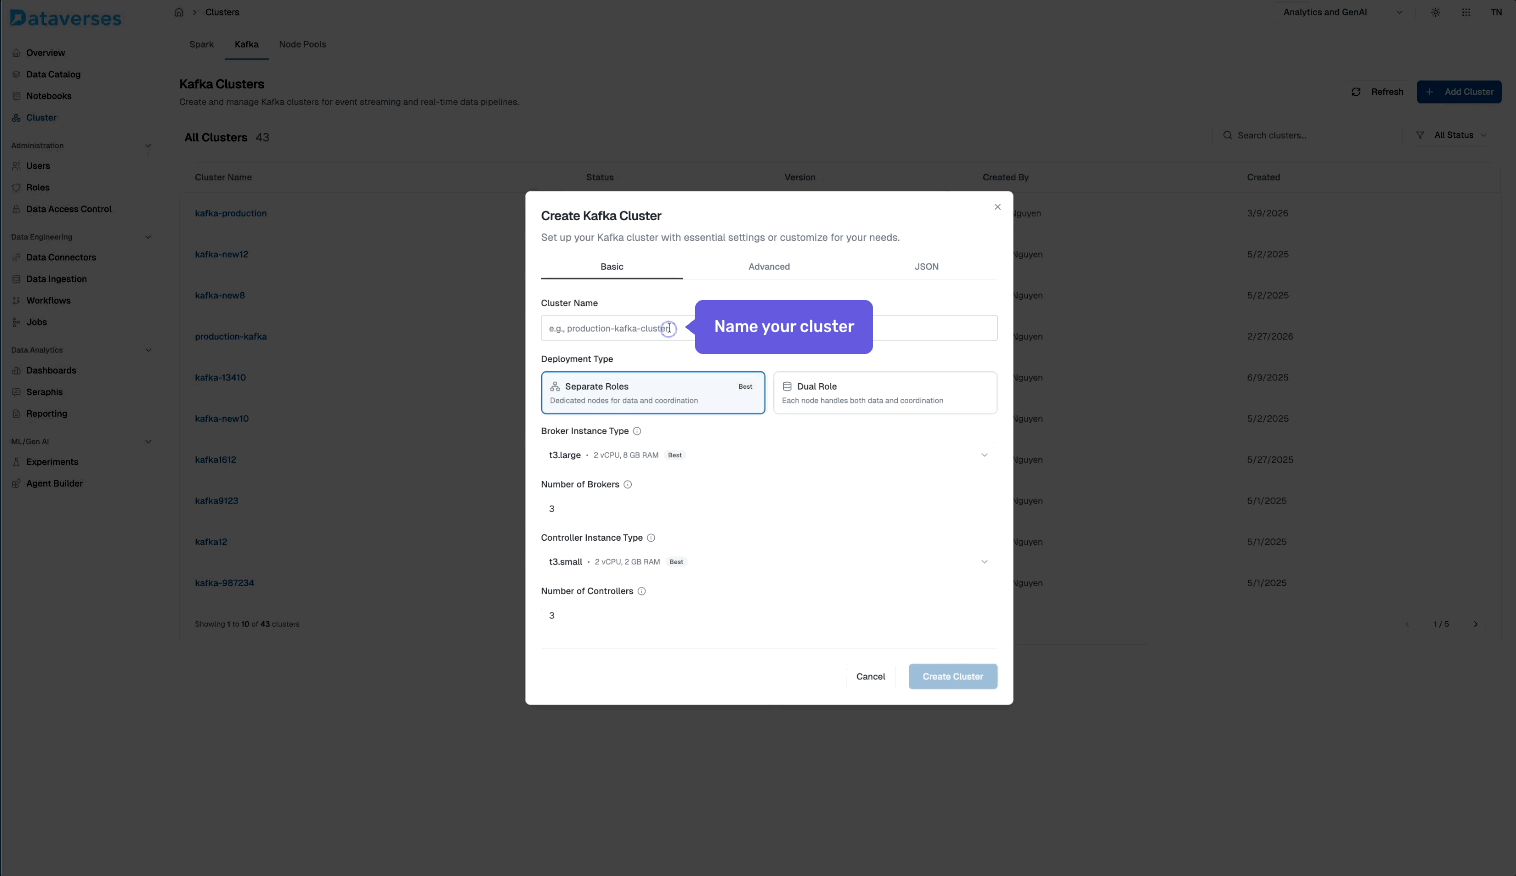Screen dimensions: 1516x876
Task: Select Dual Role deployment type
Action: pyautogui.click(x=885, y=393)
